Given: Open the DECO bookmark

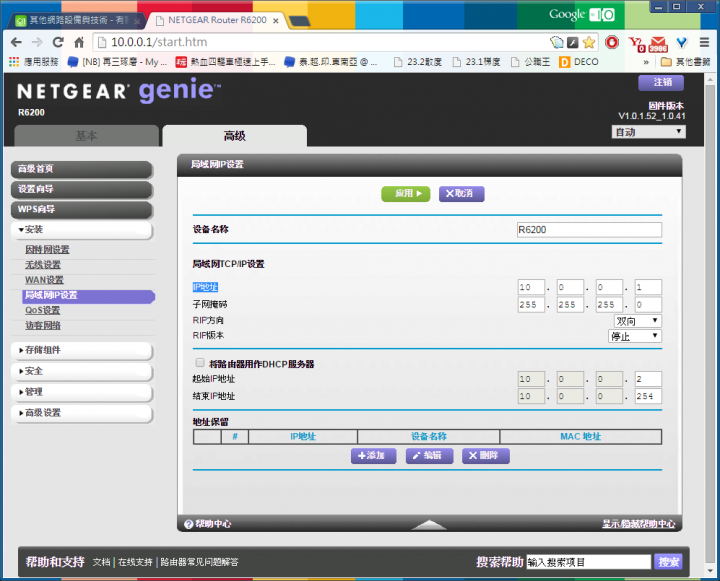Looking at the screenshot, I should (x=579, y=62).
